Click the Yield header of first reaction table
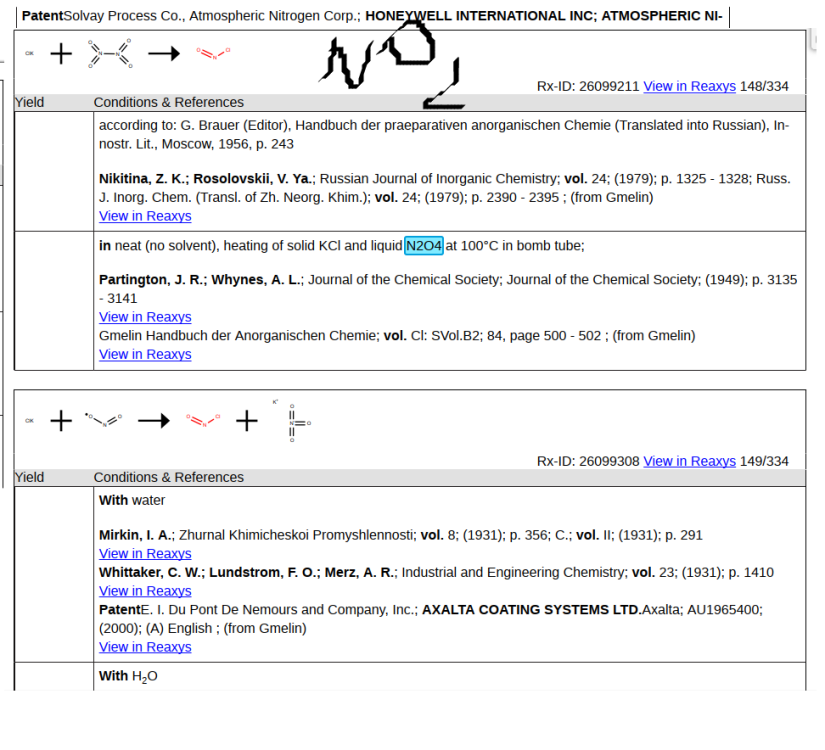This screenshot has height=750, width=825. pyautogui.click(x=29, y=102)
